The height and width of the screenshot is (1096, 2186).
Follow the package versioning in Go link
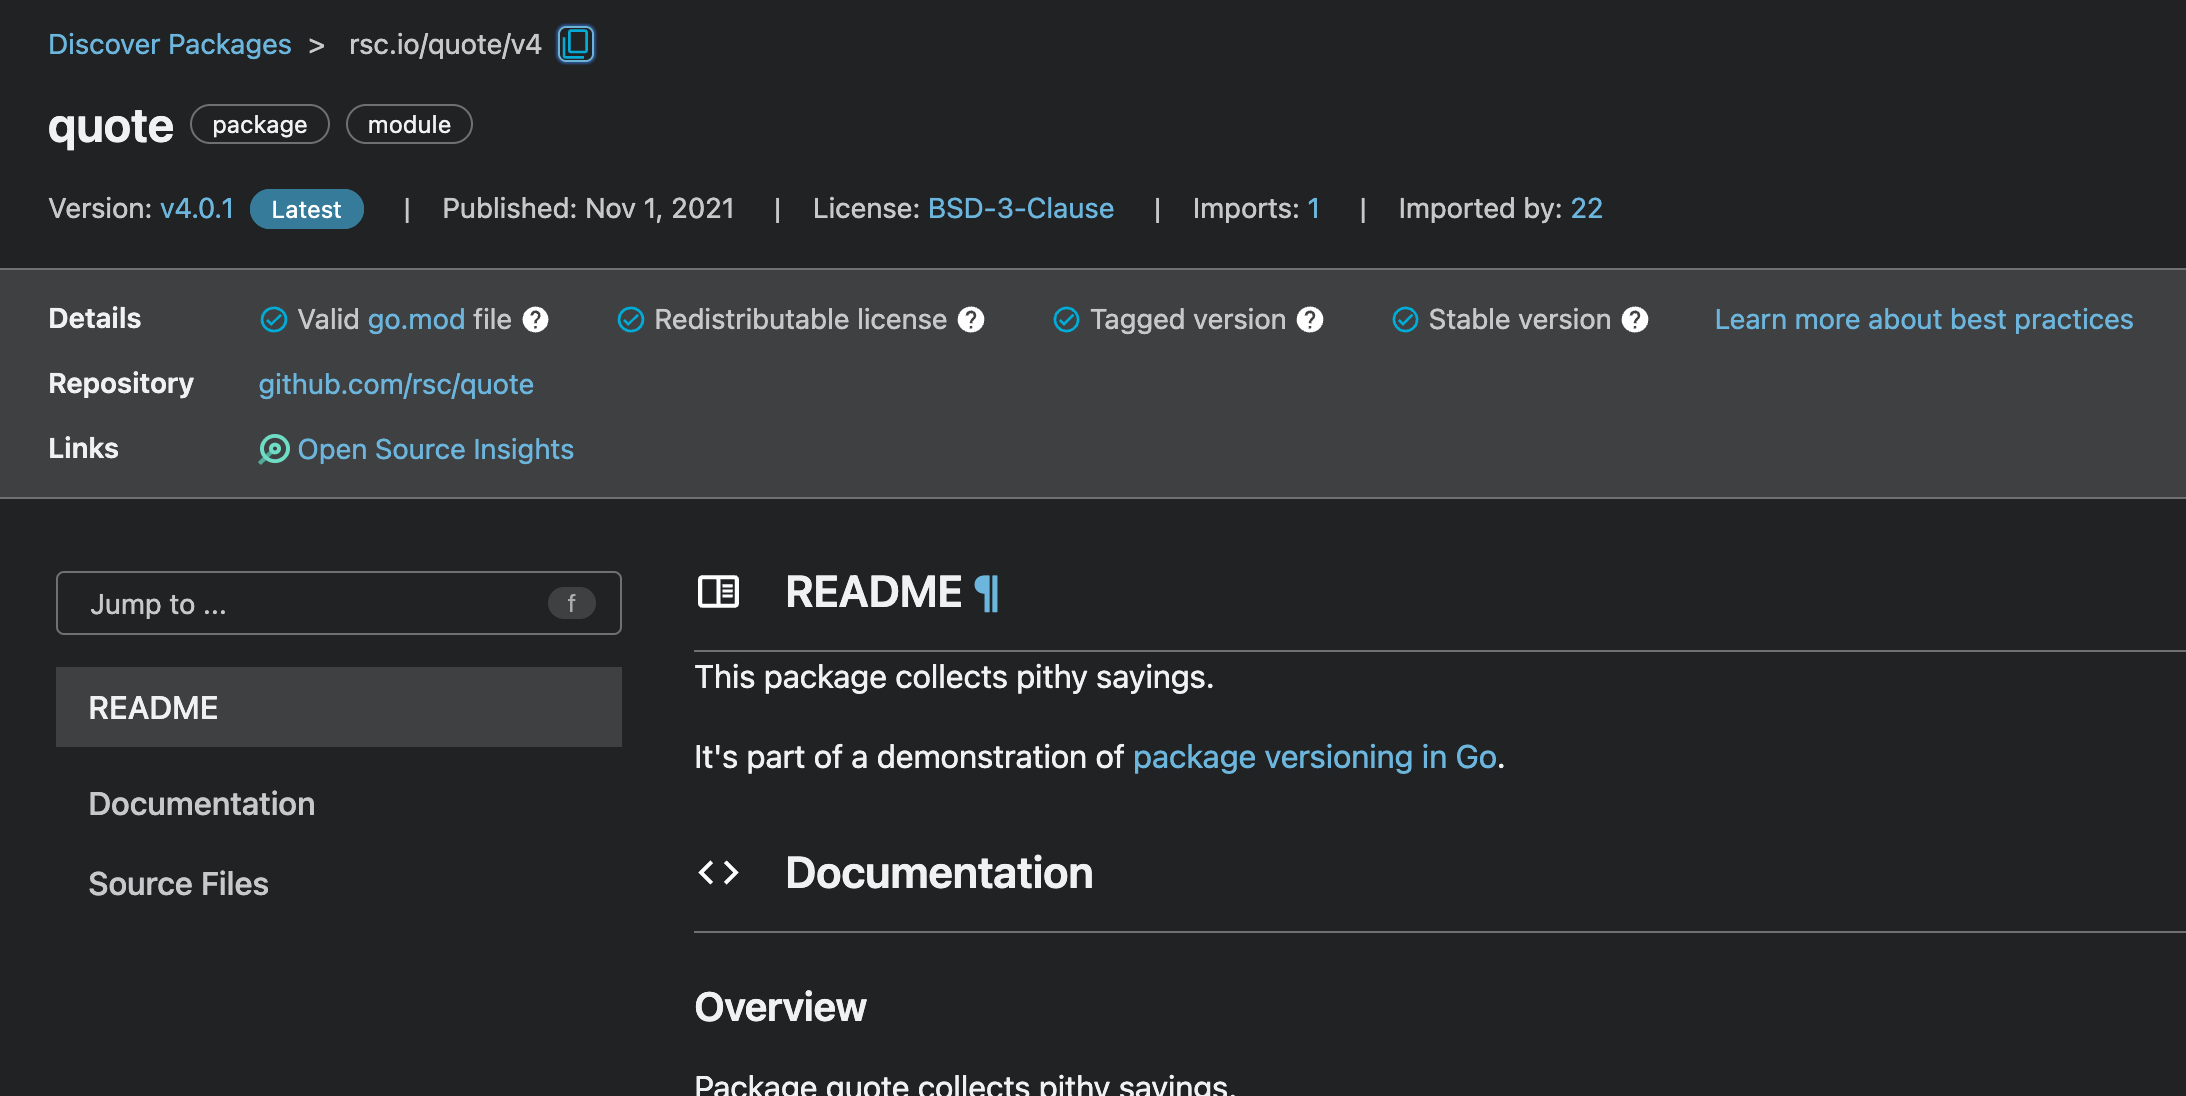[1315, 758]
